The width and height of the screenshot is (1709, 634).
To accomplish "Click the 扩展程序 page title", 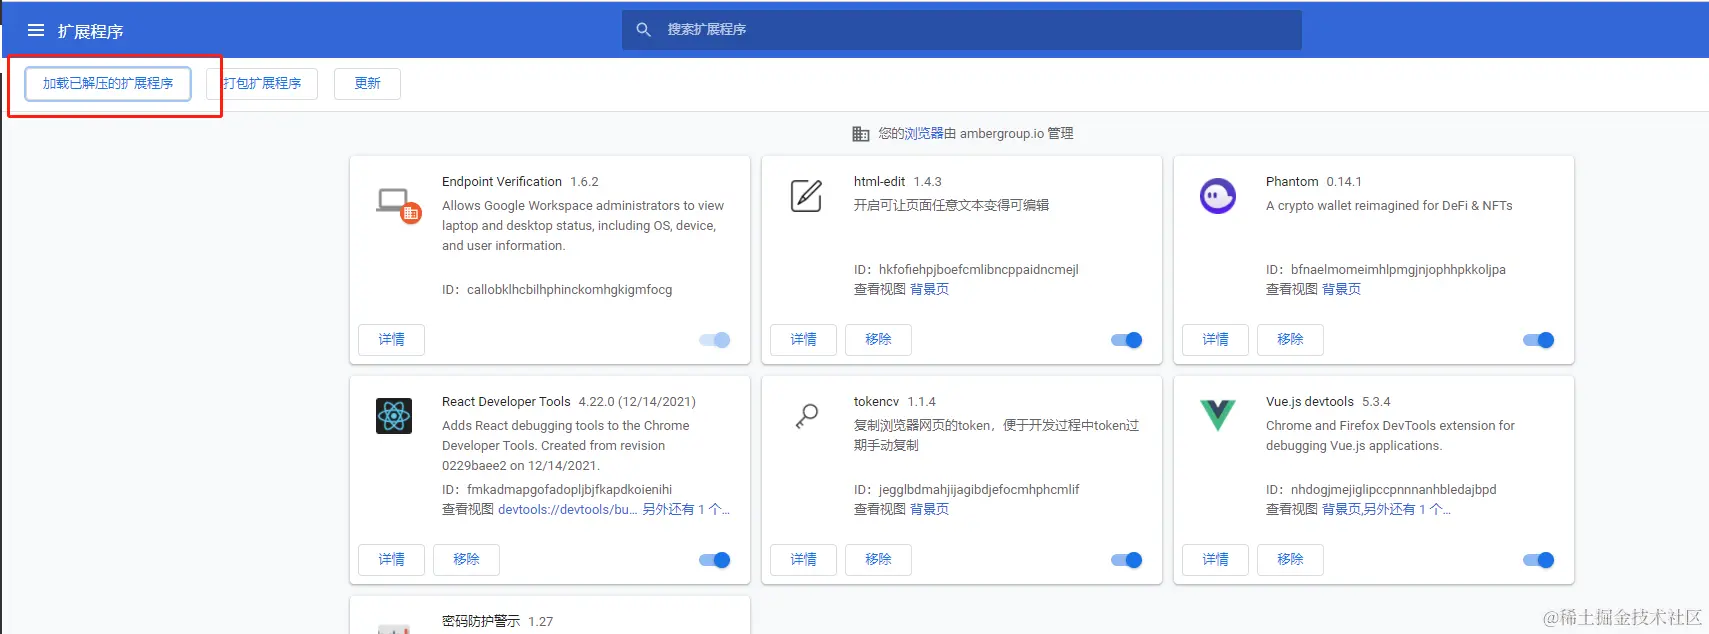I will [90, 31].
